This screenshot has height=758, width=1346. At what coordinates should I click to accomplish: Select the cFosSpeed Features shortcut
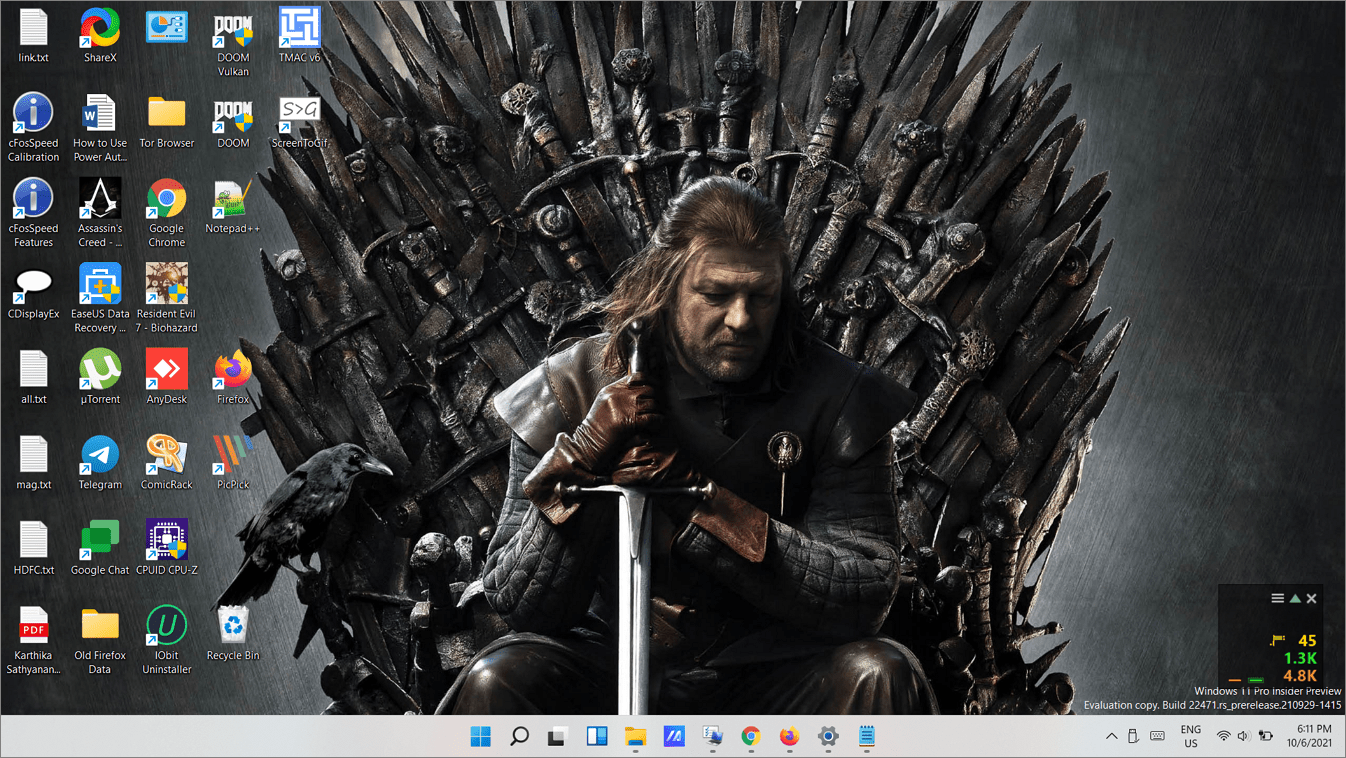point(33,214)
